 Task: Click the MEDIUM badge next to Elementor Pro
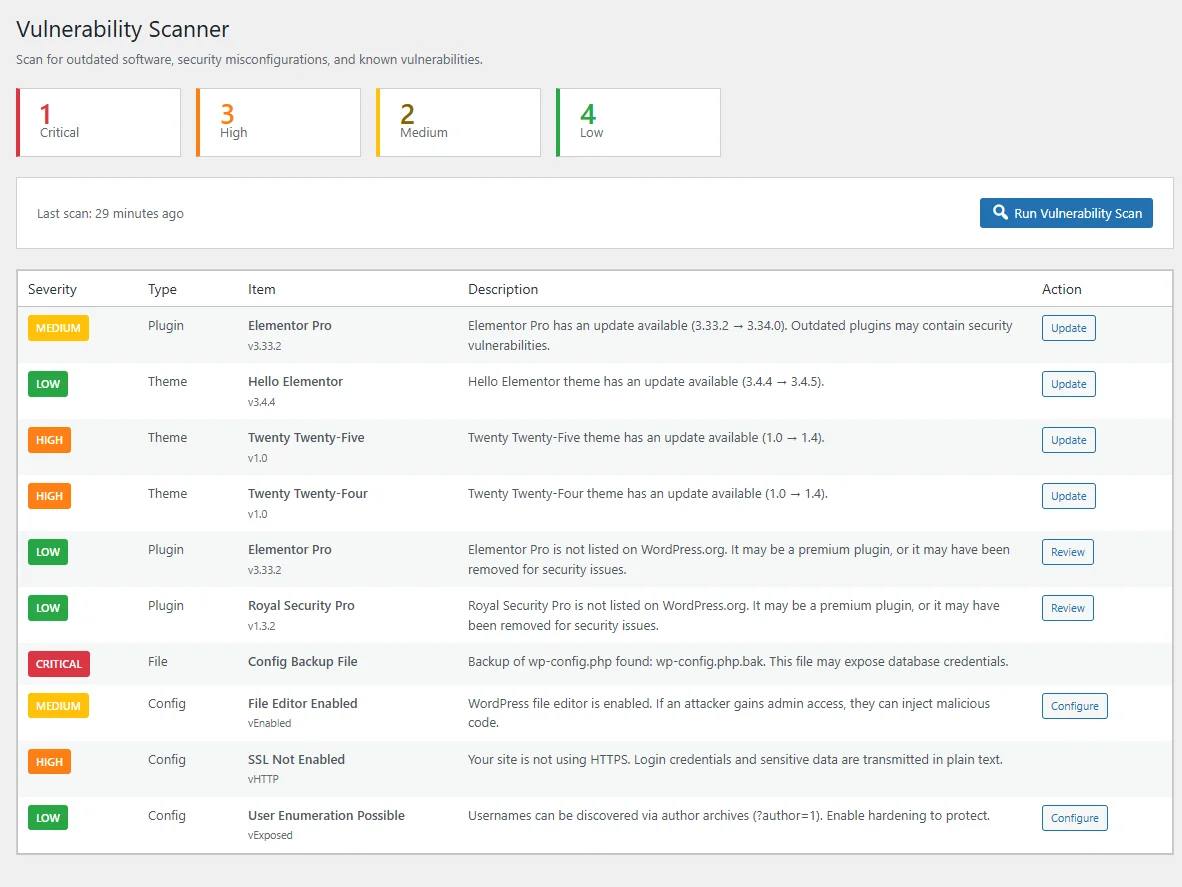click(x=58, y=328)
